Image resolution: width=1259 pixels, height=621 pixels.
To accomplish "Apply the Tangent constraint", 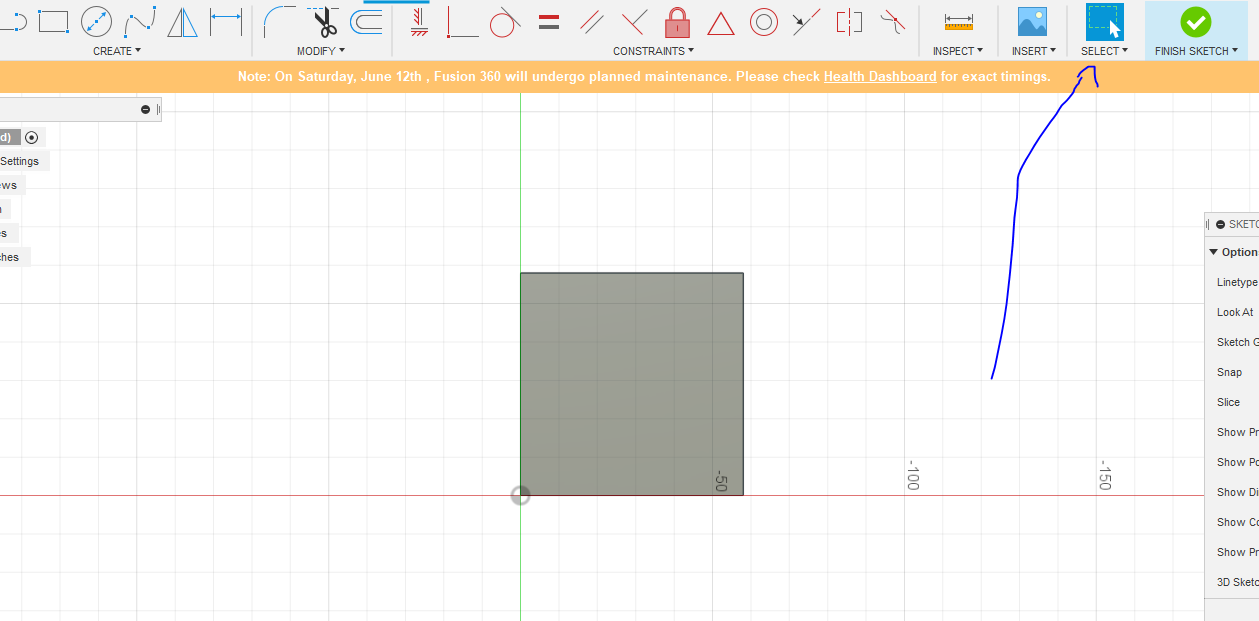I will coord(505,21).
